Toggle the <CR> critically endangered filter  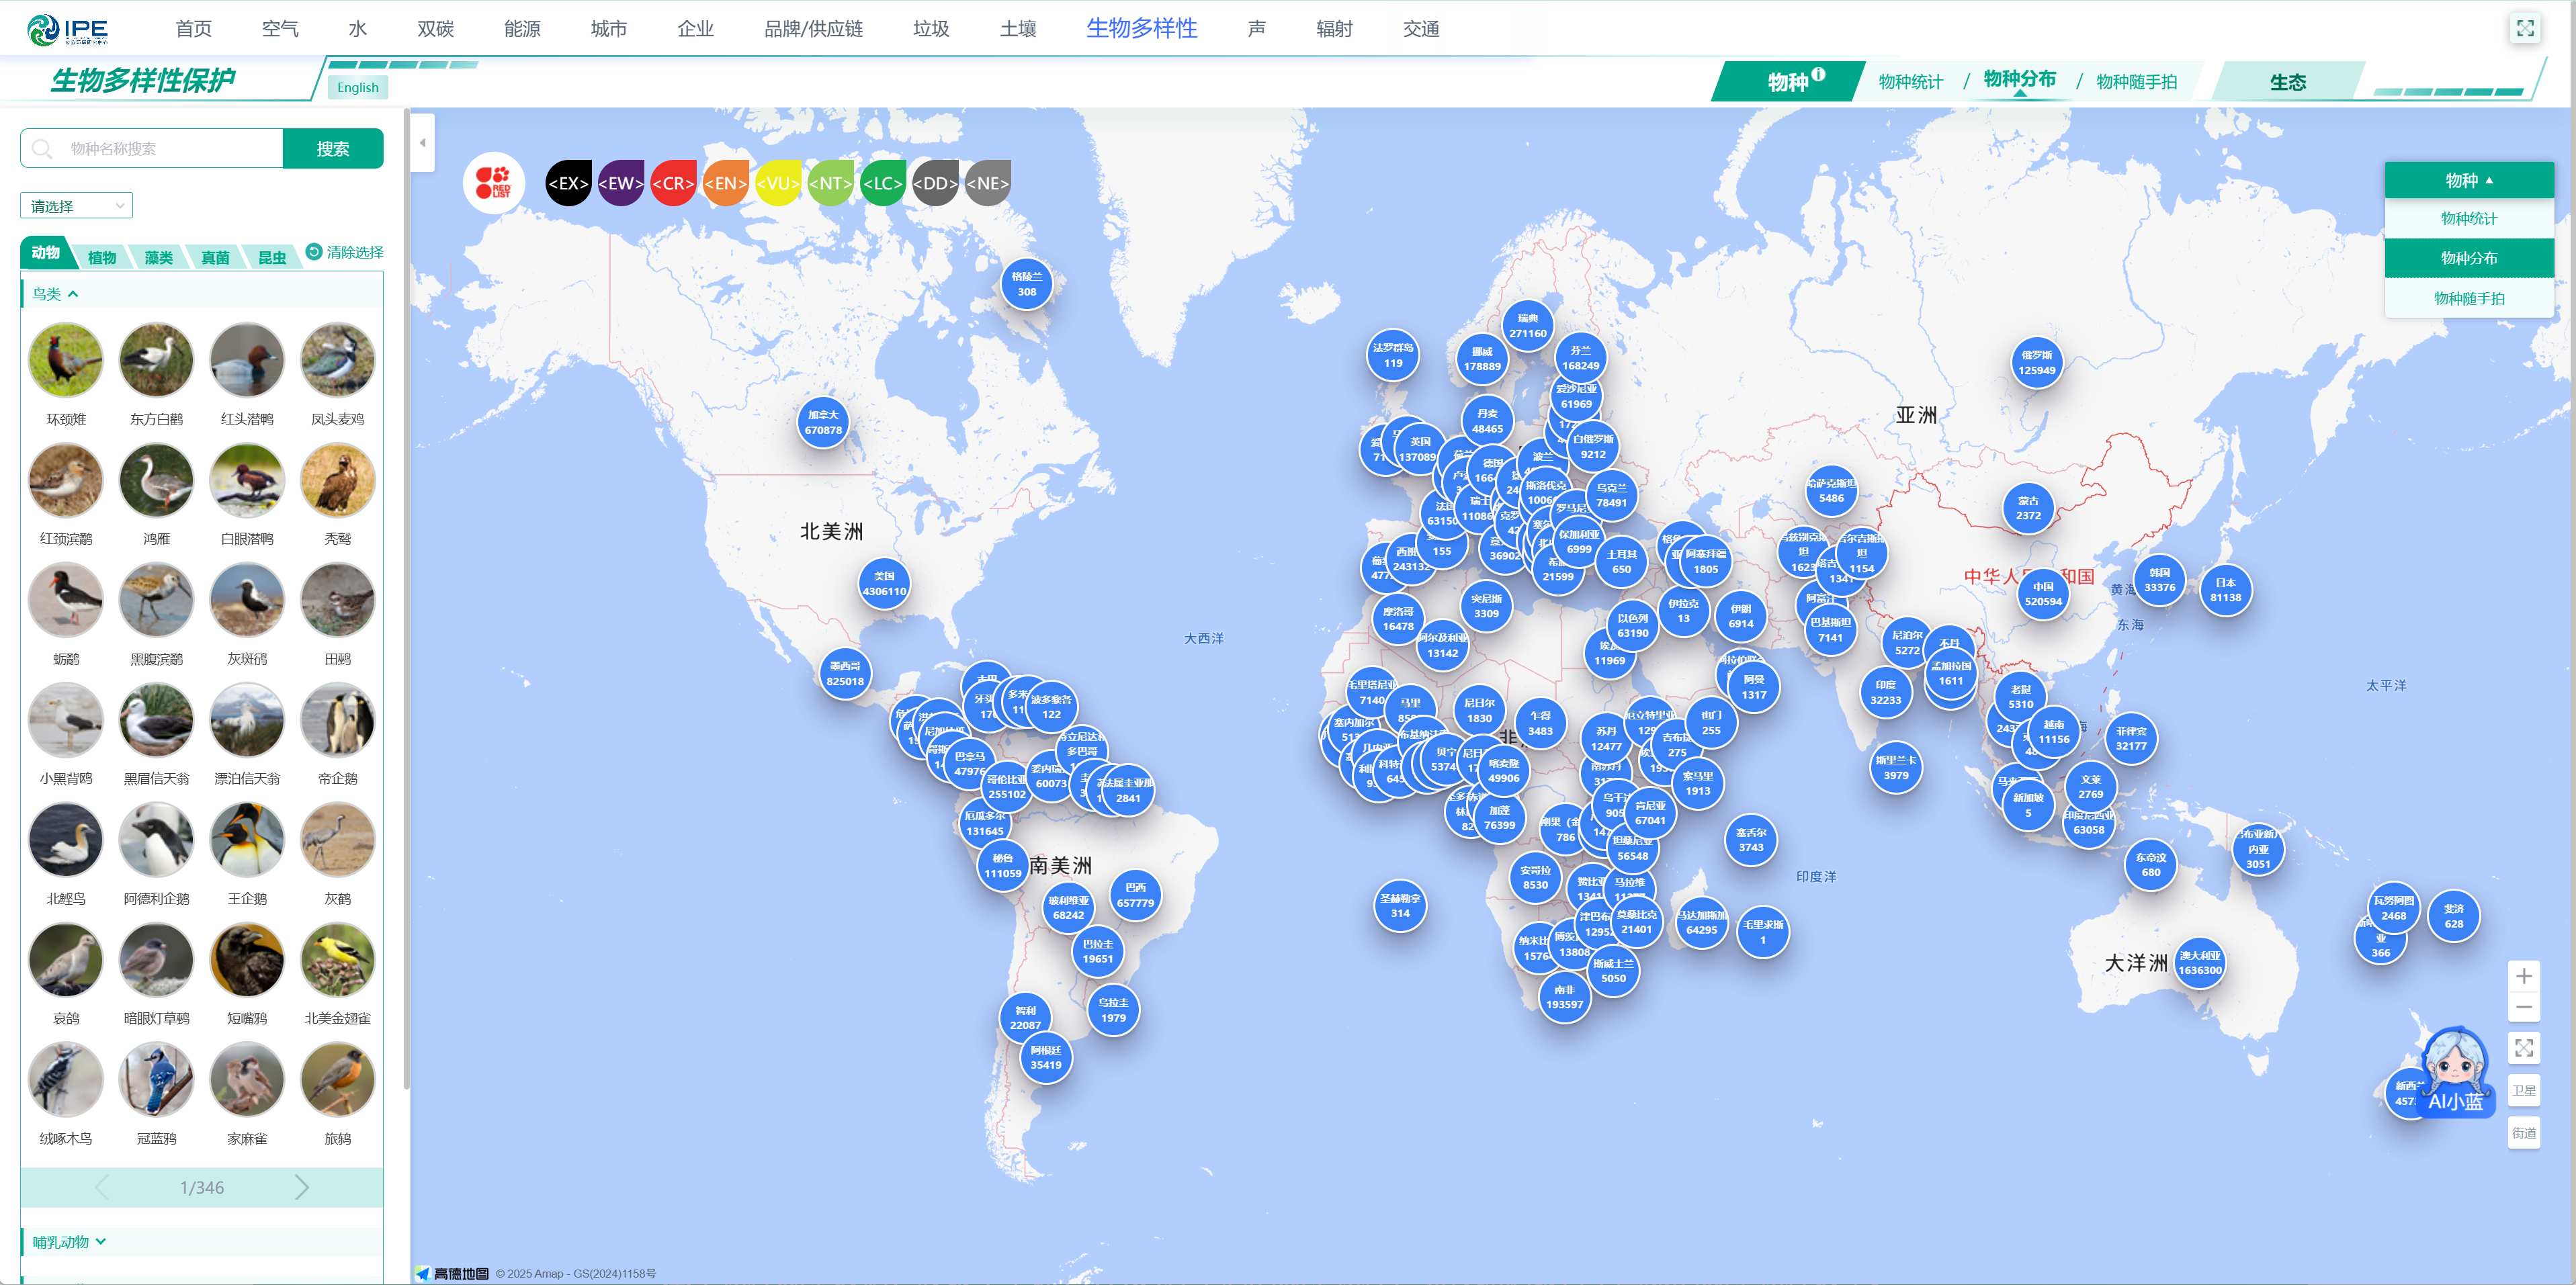pyautogui.click(x=673, y=183)
